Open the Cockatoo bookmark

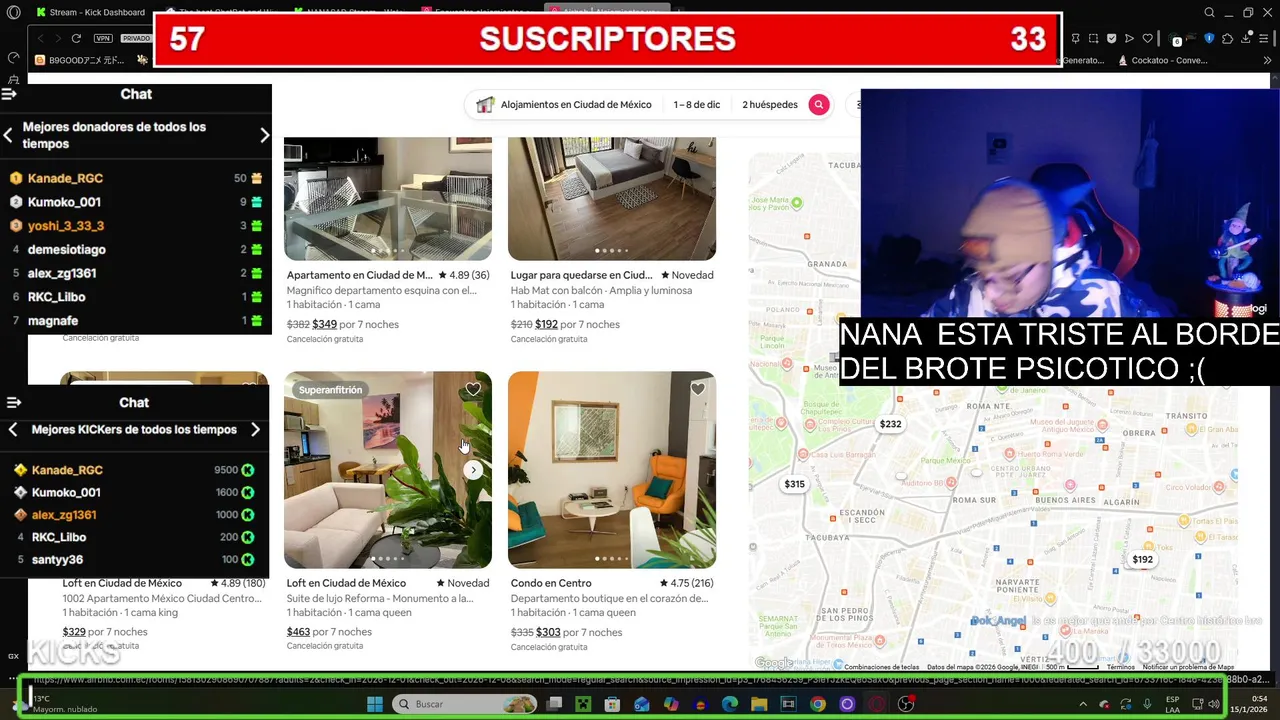click(1162, 60)
